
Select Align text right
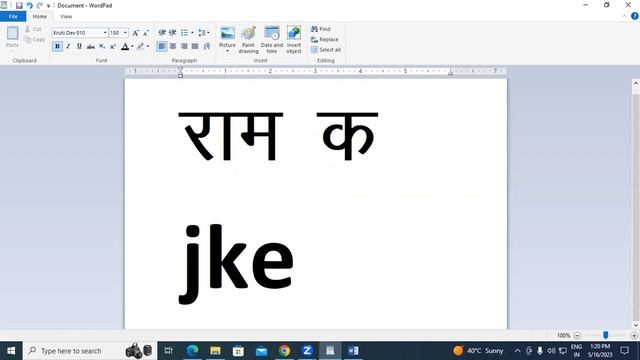[184, 47]
